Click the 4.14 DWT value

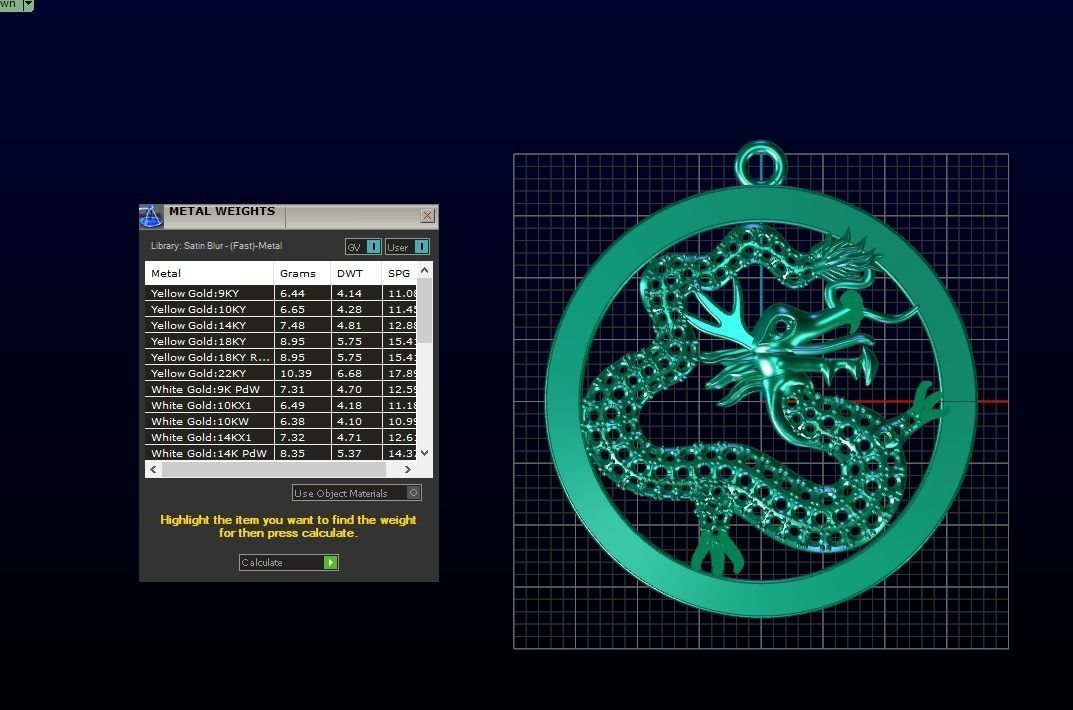[x=349, y=293]
